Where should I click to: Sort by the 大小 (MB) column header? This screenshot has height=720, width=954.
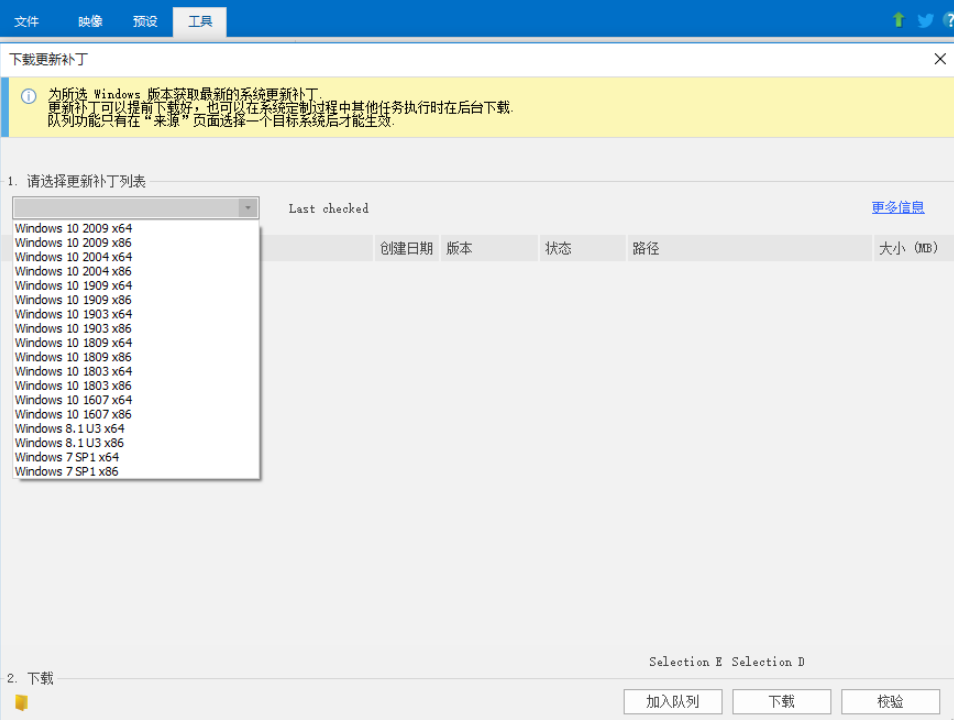pyautogui.click(x=914, y=248)
